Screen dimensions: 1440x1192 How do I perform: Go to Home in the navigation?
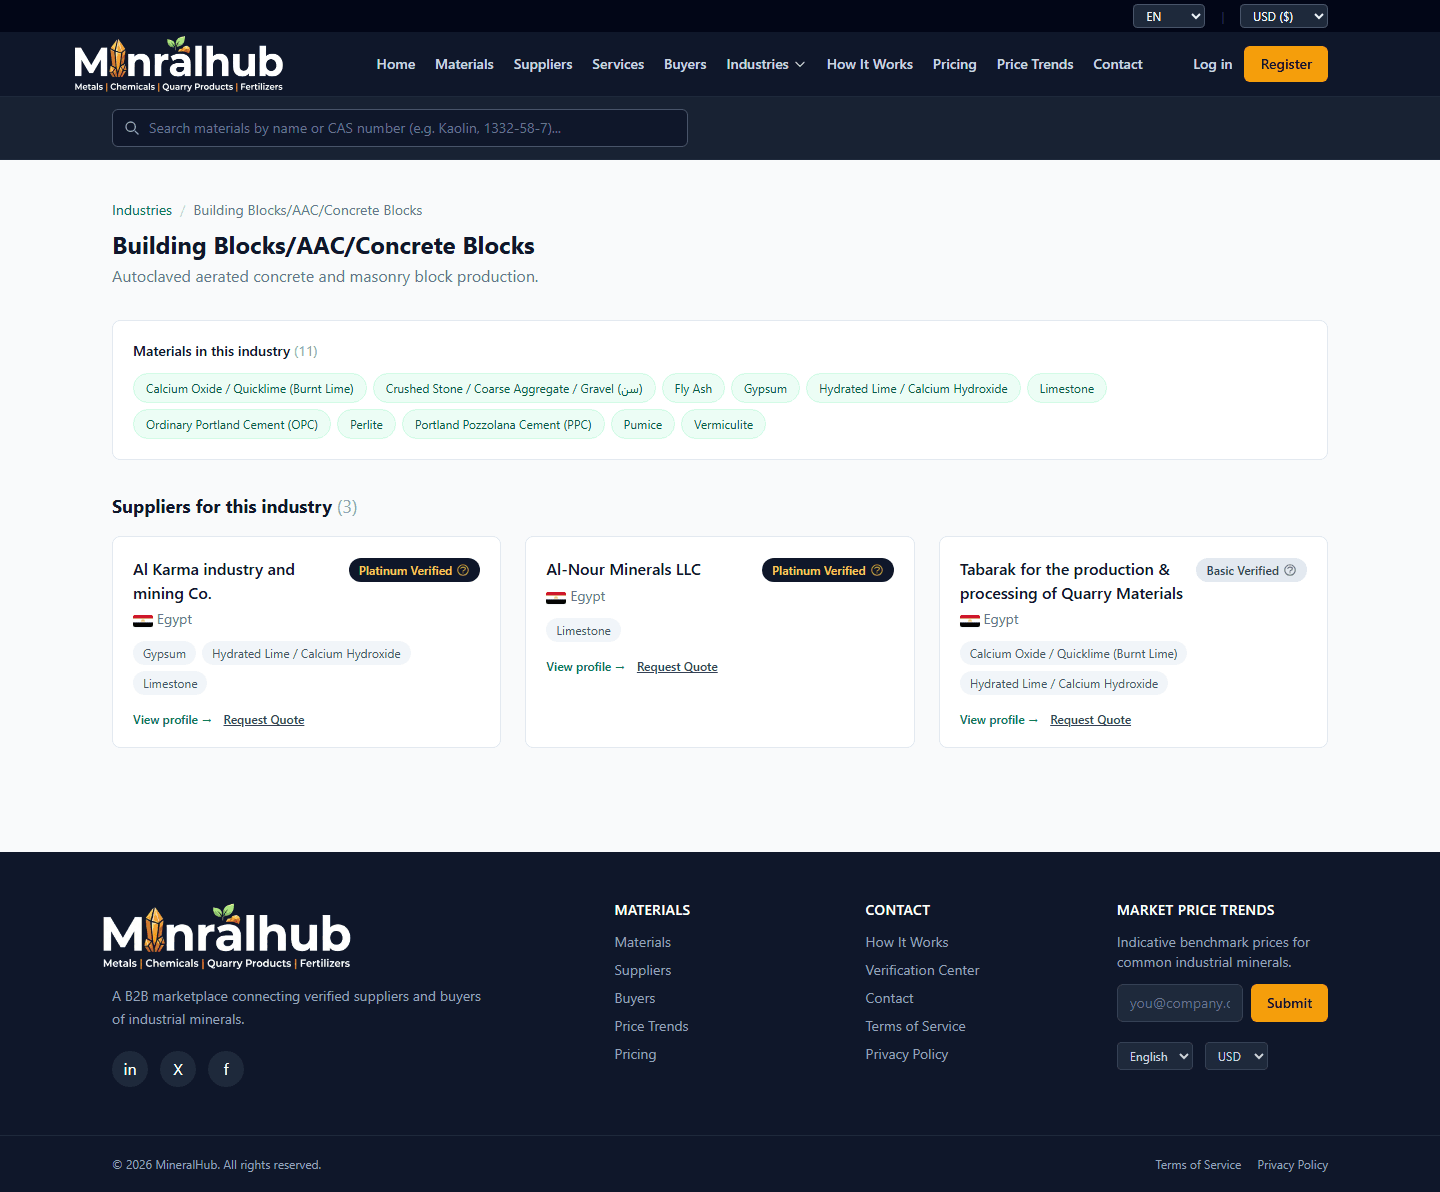(396, 64)
